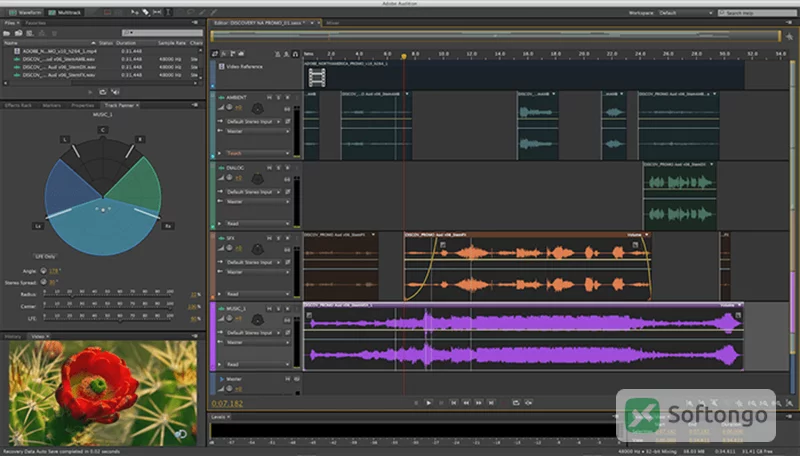Mute the AMBIENT track
Screen dimensions: 800x456
tap(269, 97)
